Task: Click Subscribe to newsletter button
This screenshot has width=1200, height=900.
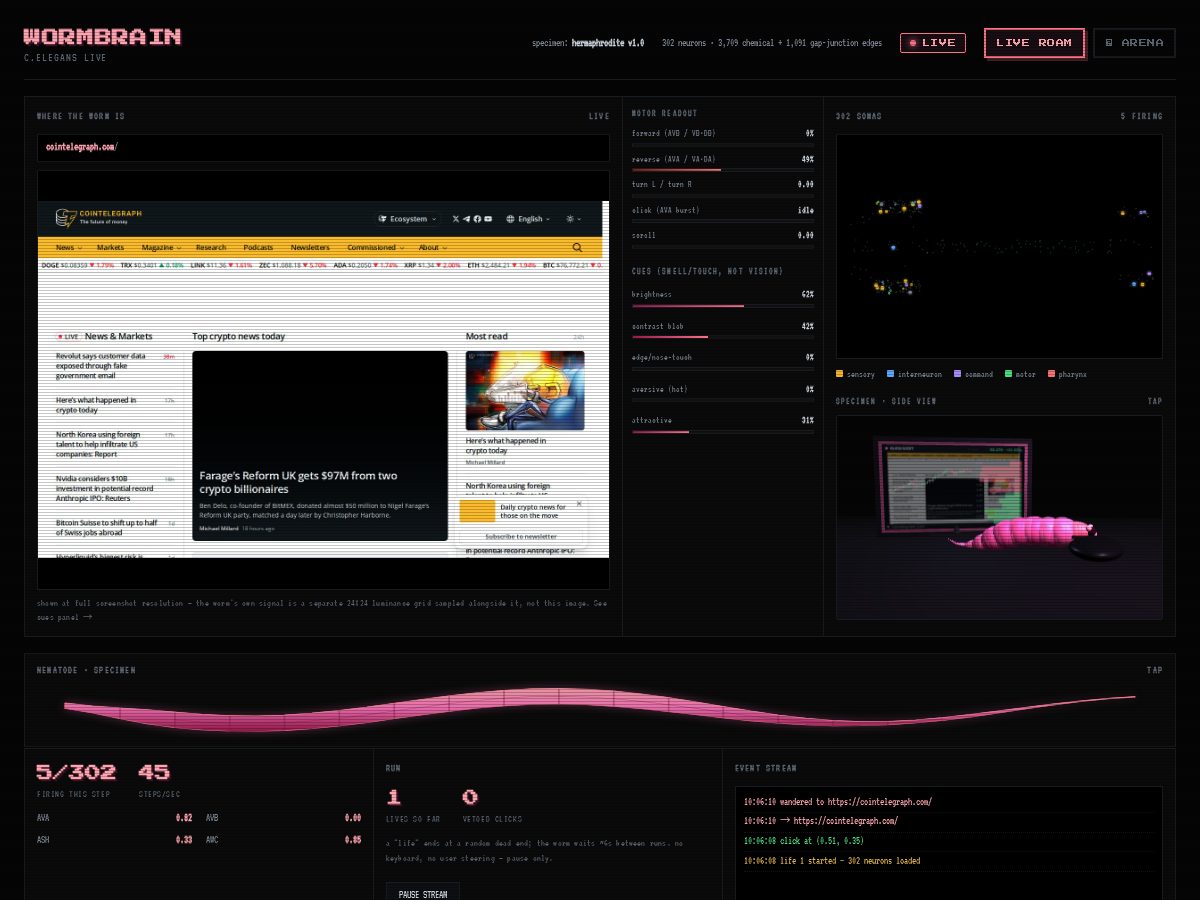Action: point(521,537)
